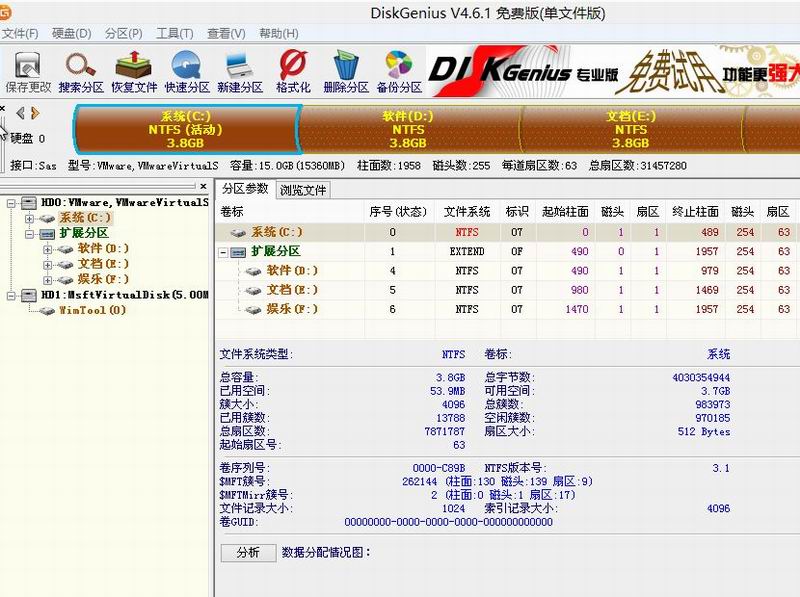Image resolution: width=800 pixels, height=597 pixels.
Task: Click the 娱乐(F:) drive icon in partition table
Action: pos(254,310)
